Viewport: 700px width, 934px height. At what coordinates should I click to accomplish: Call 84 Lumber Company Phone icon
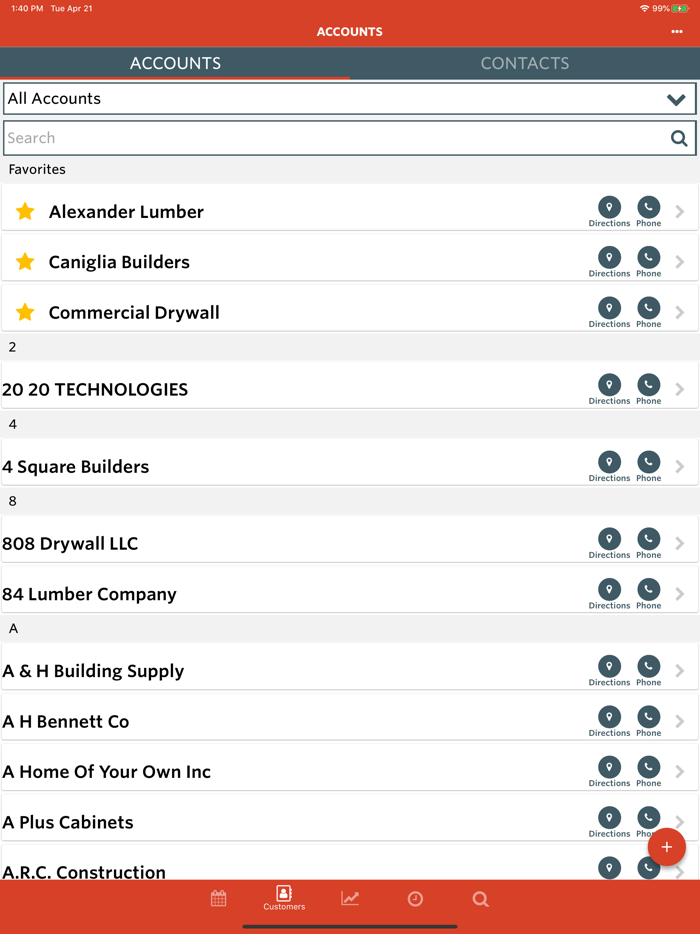648,594
